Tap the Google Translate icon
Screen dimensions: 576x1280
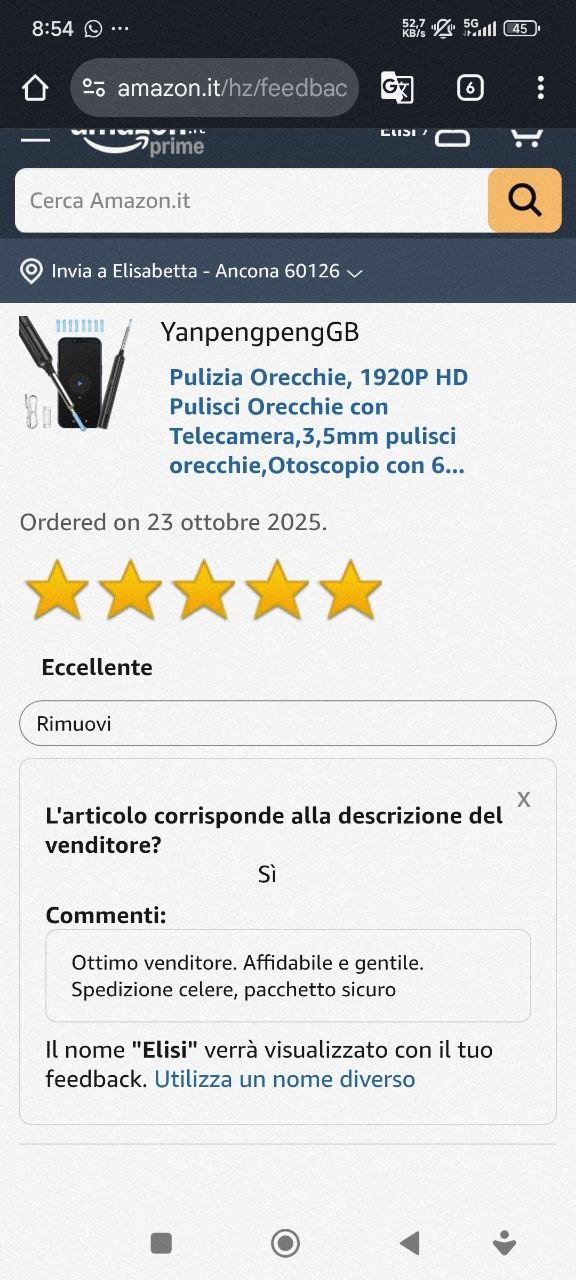(x=397, y=88)
